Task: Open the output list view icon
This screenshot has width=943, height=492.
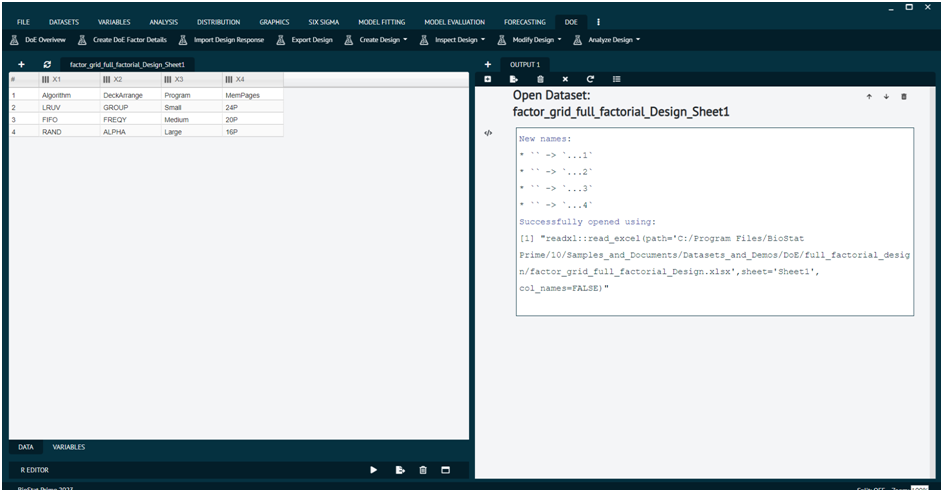Action: click(x=616, y=79)
